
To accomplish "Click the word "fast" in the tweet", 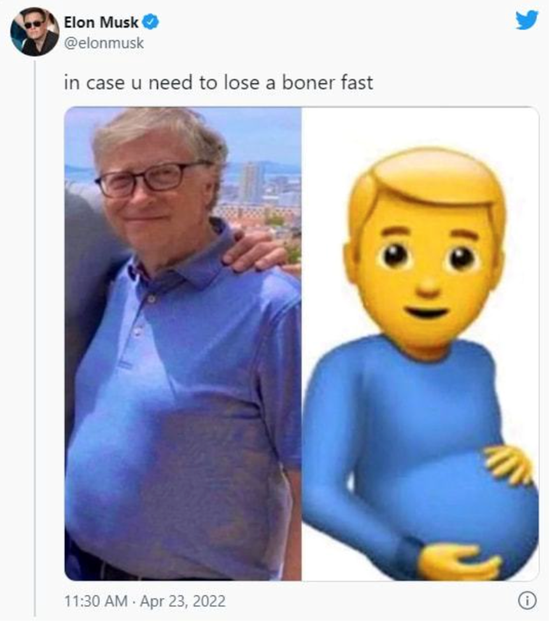I will 357,83.
